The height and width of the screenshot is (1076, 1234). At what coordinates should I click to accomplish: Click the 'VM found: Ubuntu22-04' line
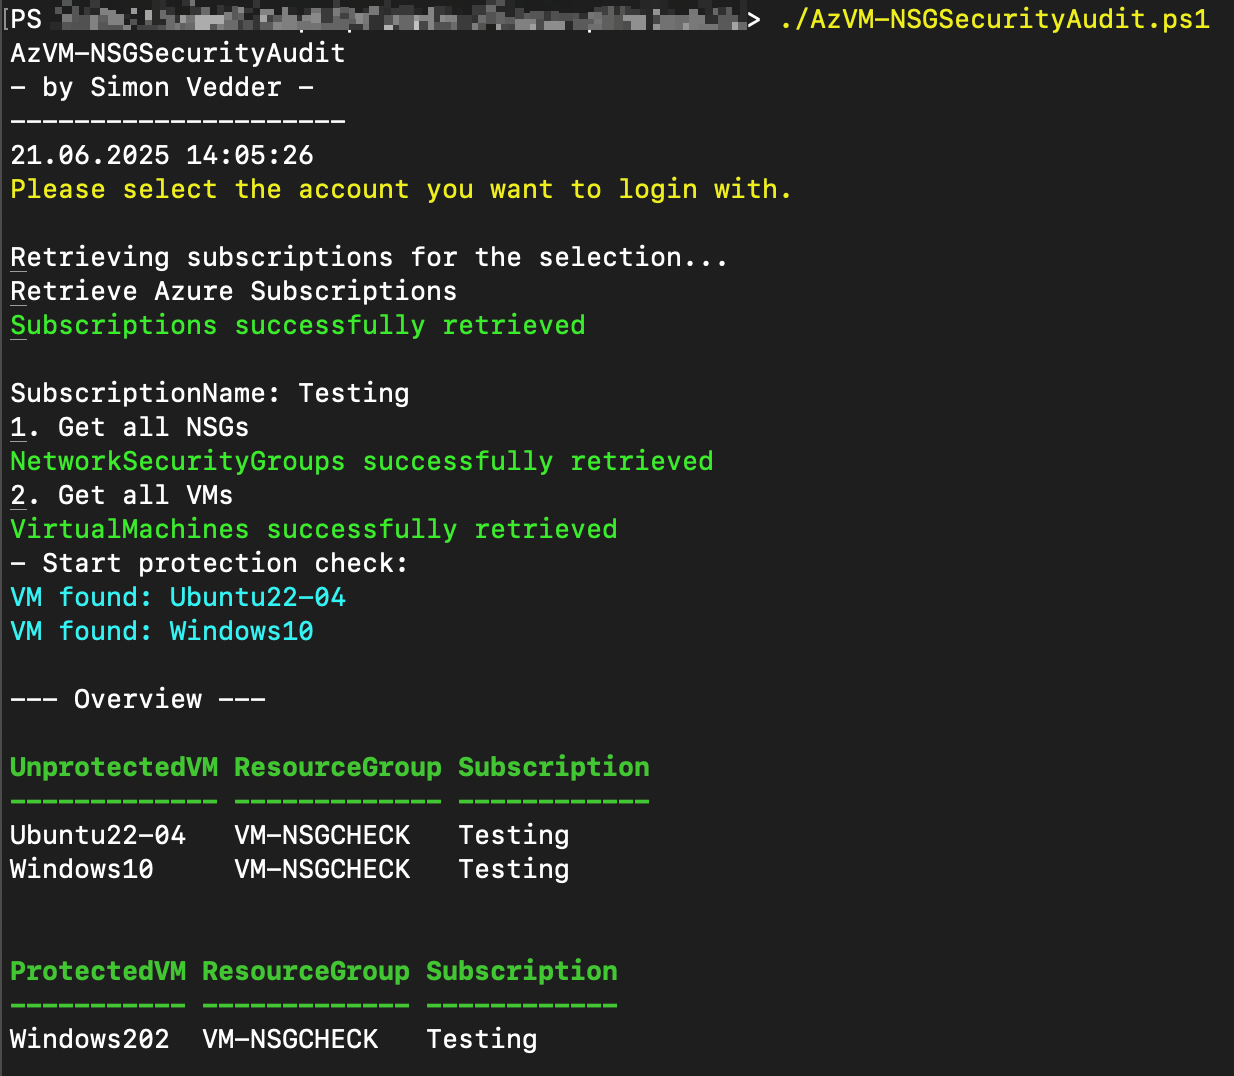pyautogui.click(x=178, y=597)
